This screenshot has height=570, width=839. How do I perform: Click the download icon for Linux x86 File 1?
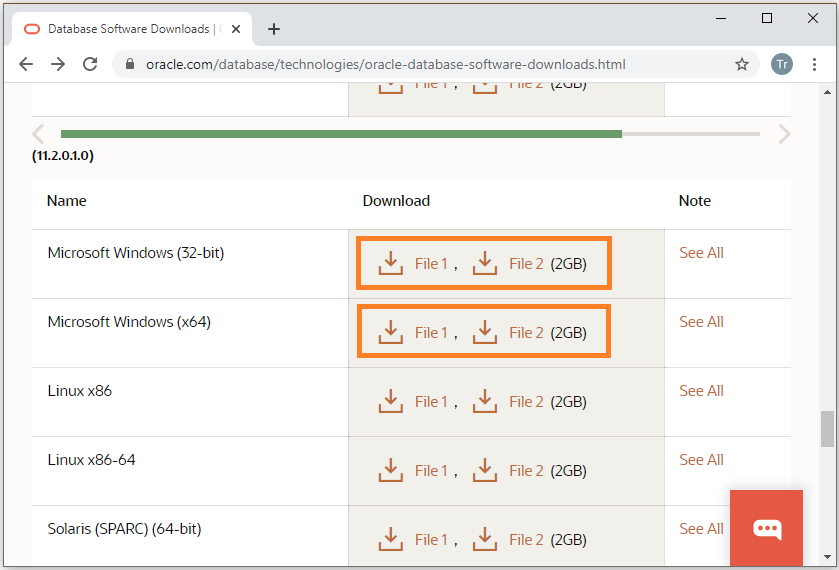point(391,401)
